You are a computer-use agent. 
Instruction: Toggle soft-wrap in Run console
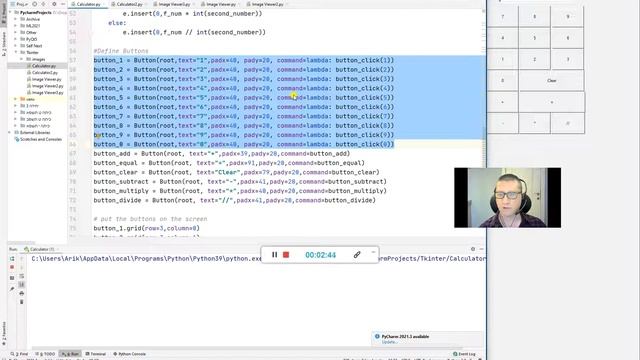tap(22, 276)
